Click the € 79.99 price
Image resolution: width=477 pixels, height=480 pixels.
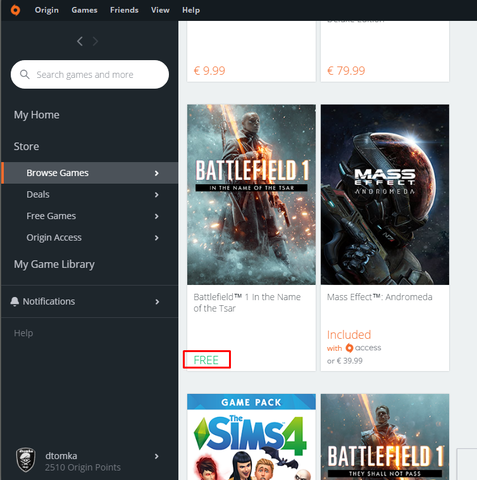(x=346, y=71)
